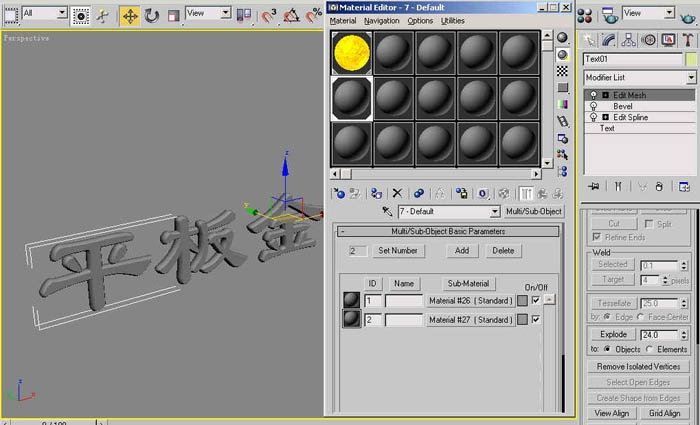
Task: Toggle the Backlight icon in Material Editor
Action: (562, 55)
